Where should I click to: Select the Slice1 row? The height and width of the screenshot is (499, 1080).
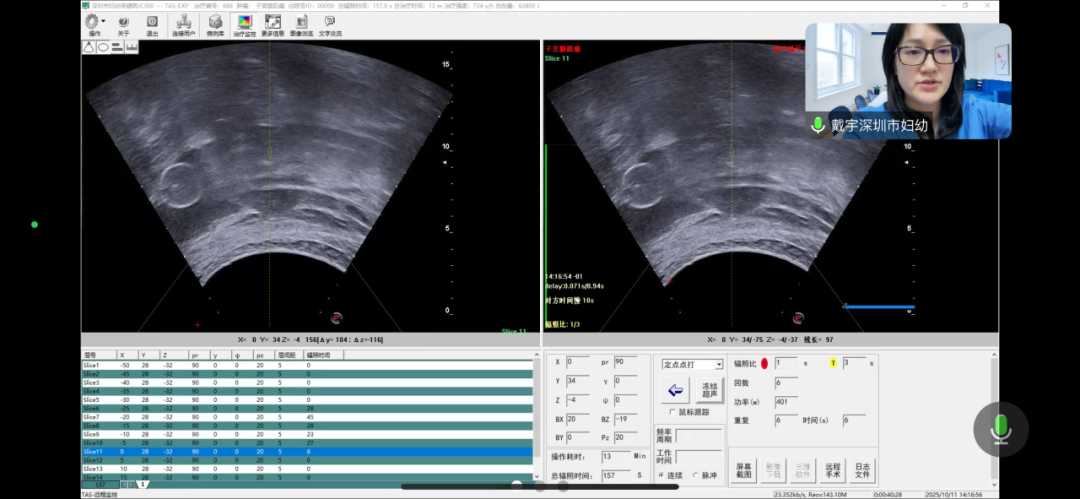click(x=307, y=365)
